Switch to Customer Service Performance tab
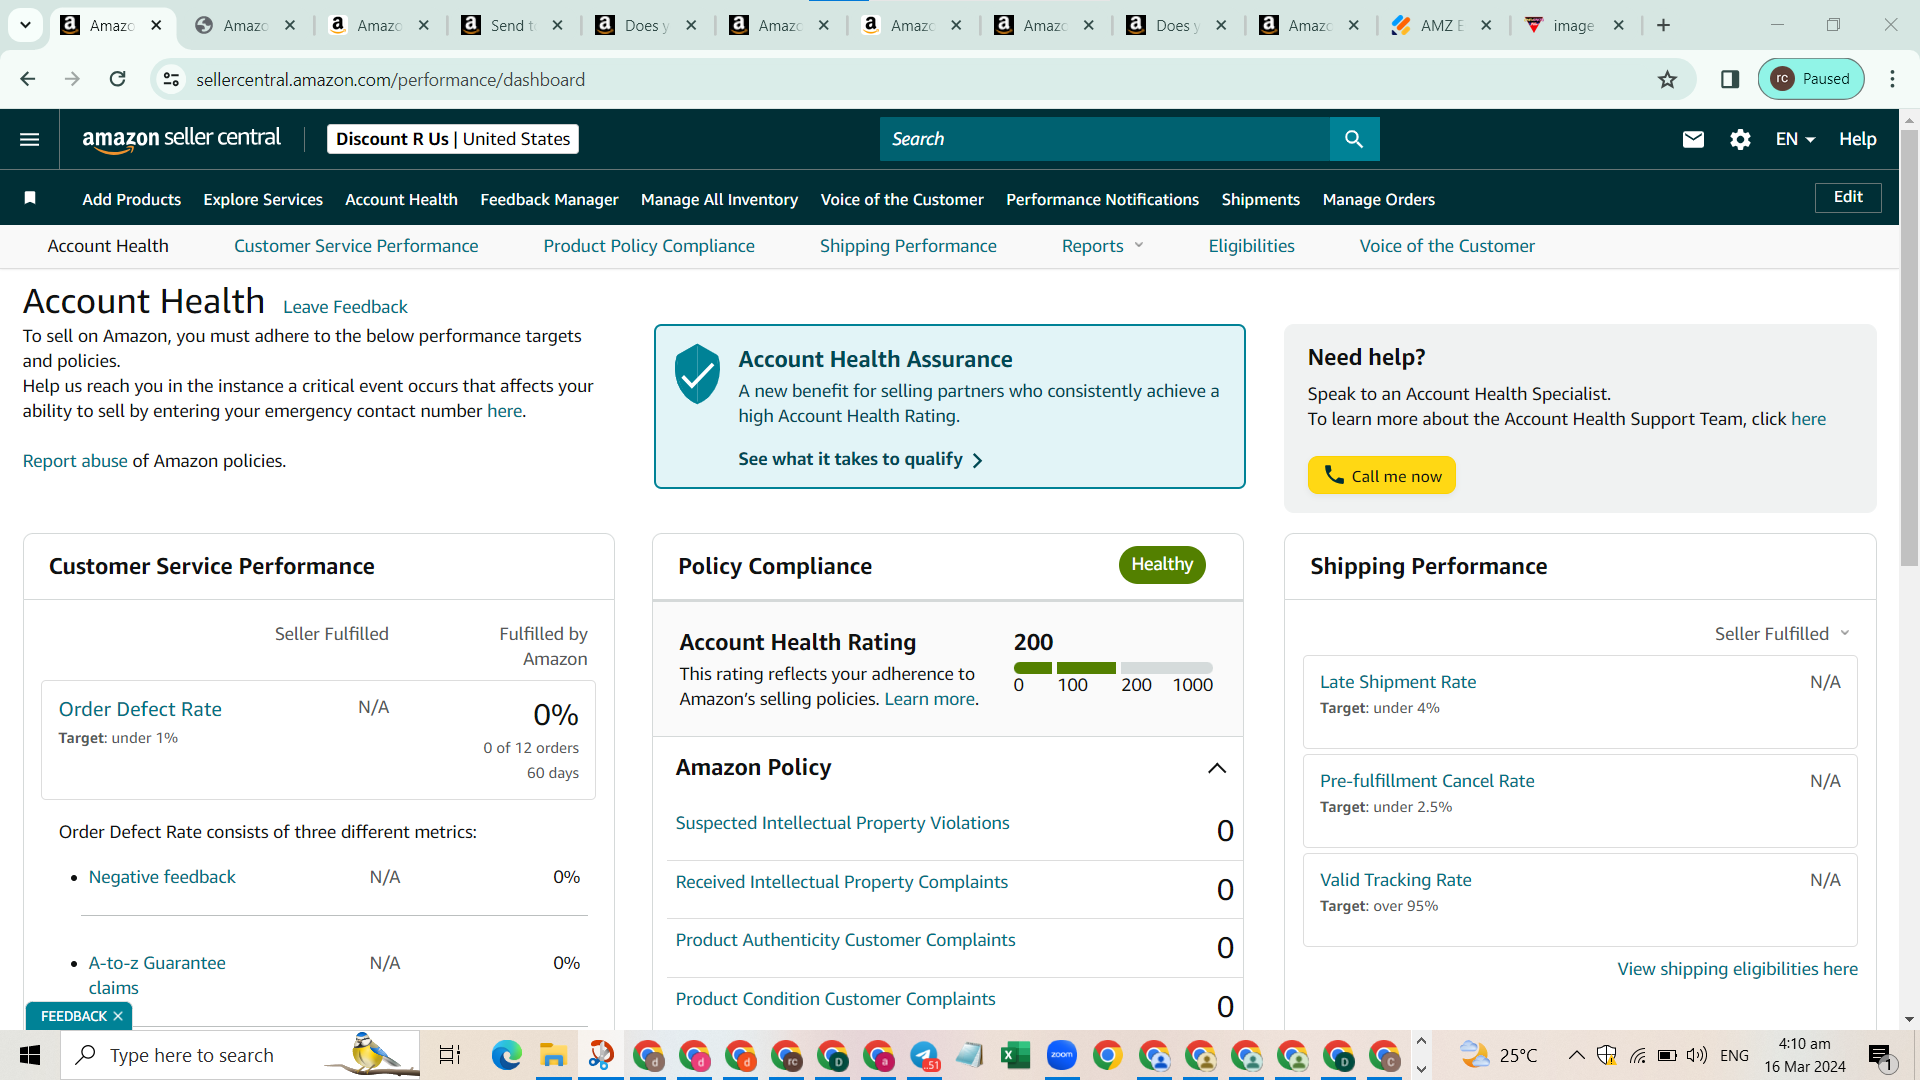Image resolution: width=1920 pixels, height=1080 pixels. click(356, 246)
